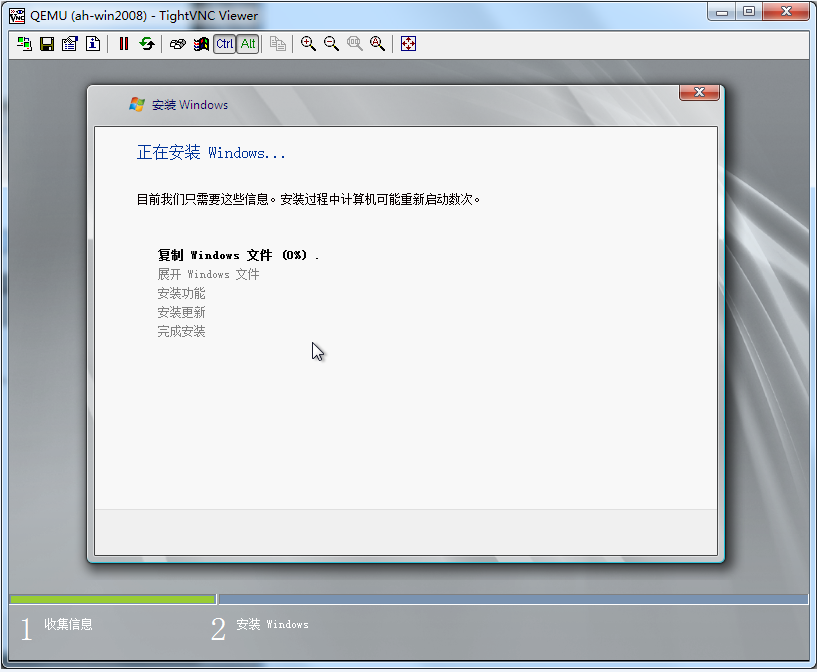The image size is (817, 672).
Task: Refresh the remote screen
Action: (x=147, y=44)
